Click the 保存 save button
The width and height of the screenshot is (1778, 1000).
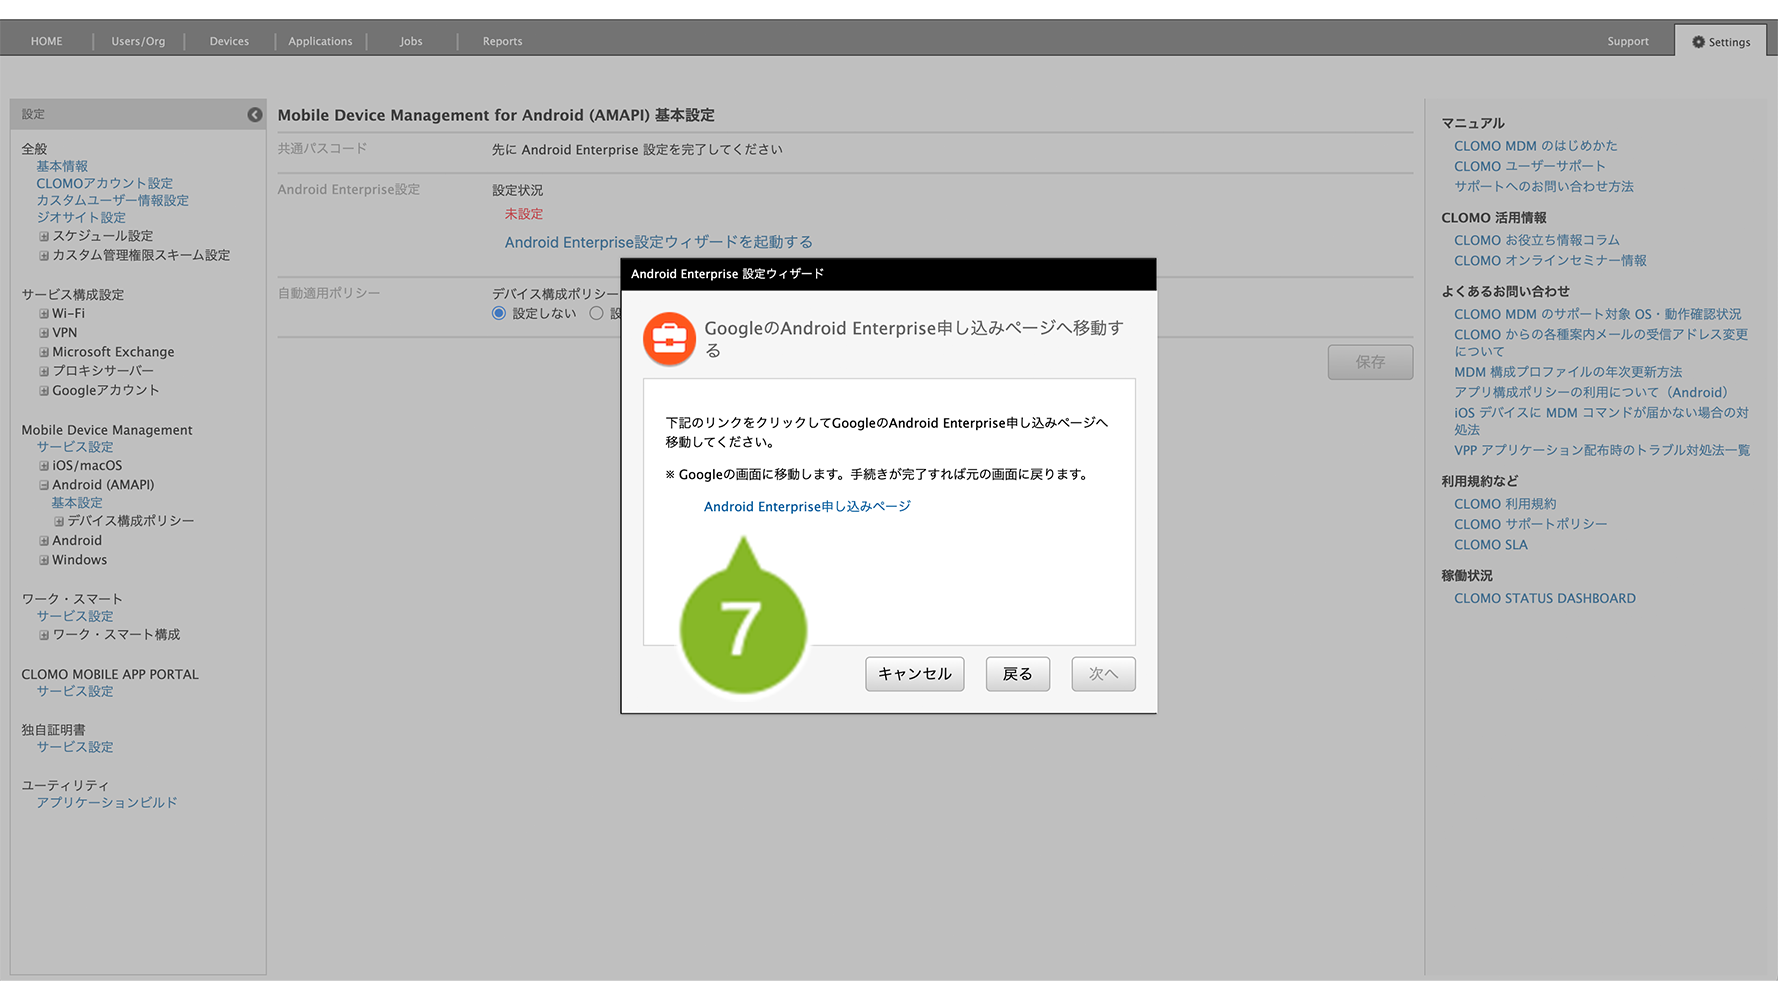click(1370, 362)
